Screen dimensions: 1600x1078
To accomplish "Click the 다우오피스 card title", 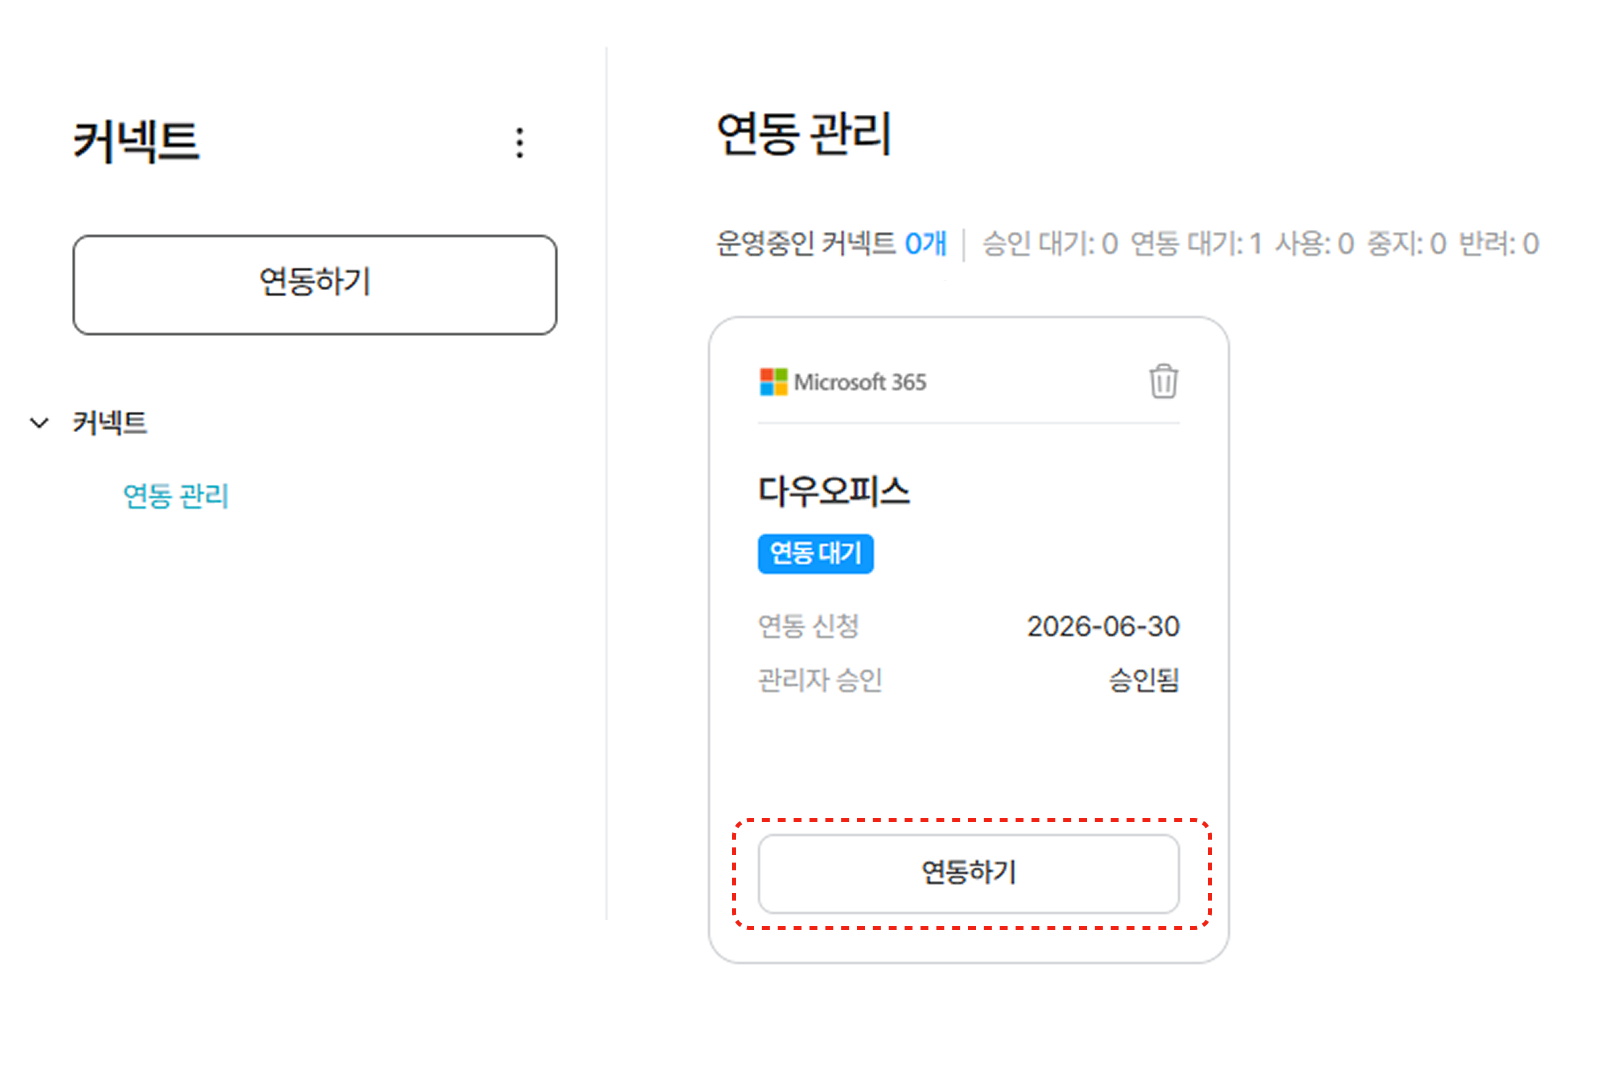I will coord(834,491).
